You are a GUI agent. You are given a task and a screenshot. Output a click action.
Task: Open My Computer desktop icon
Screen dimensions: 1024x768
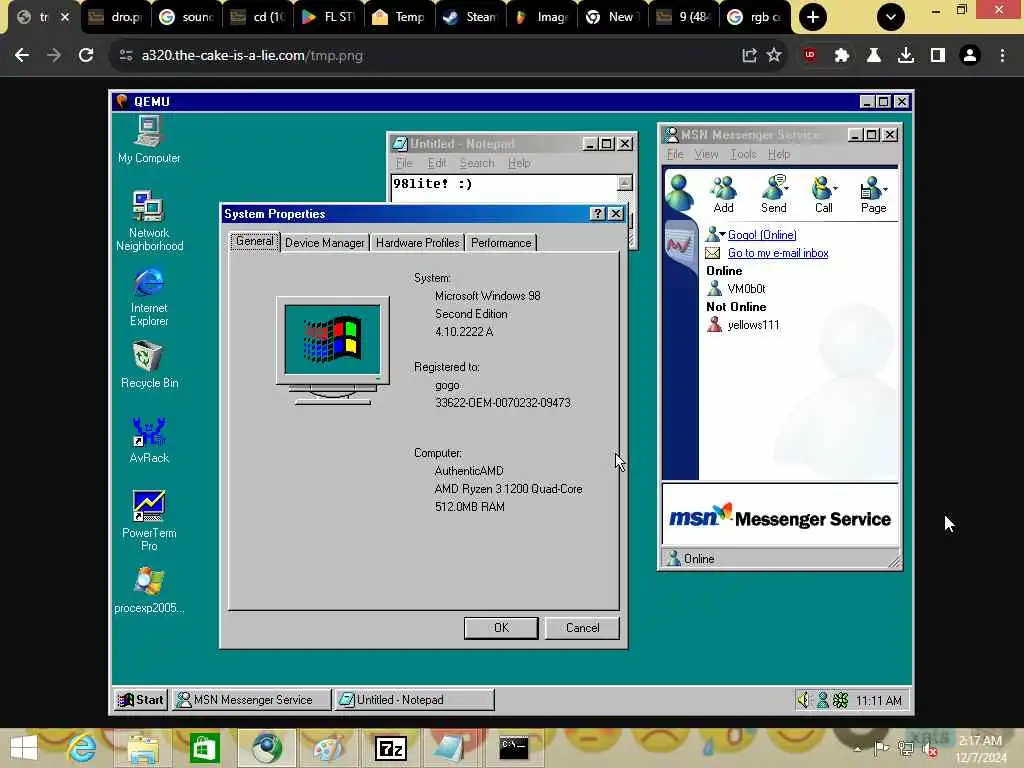click(x=149, y=140)
